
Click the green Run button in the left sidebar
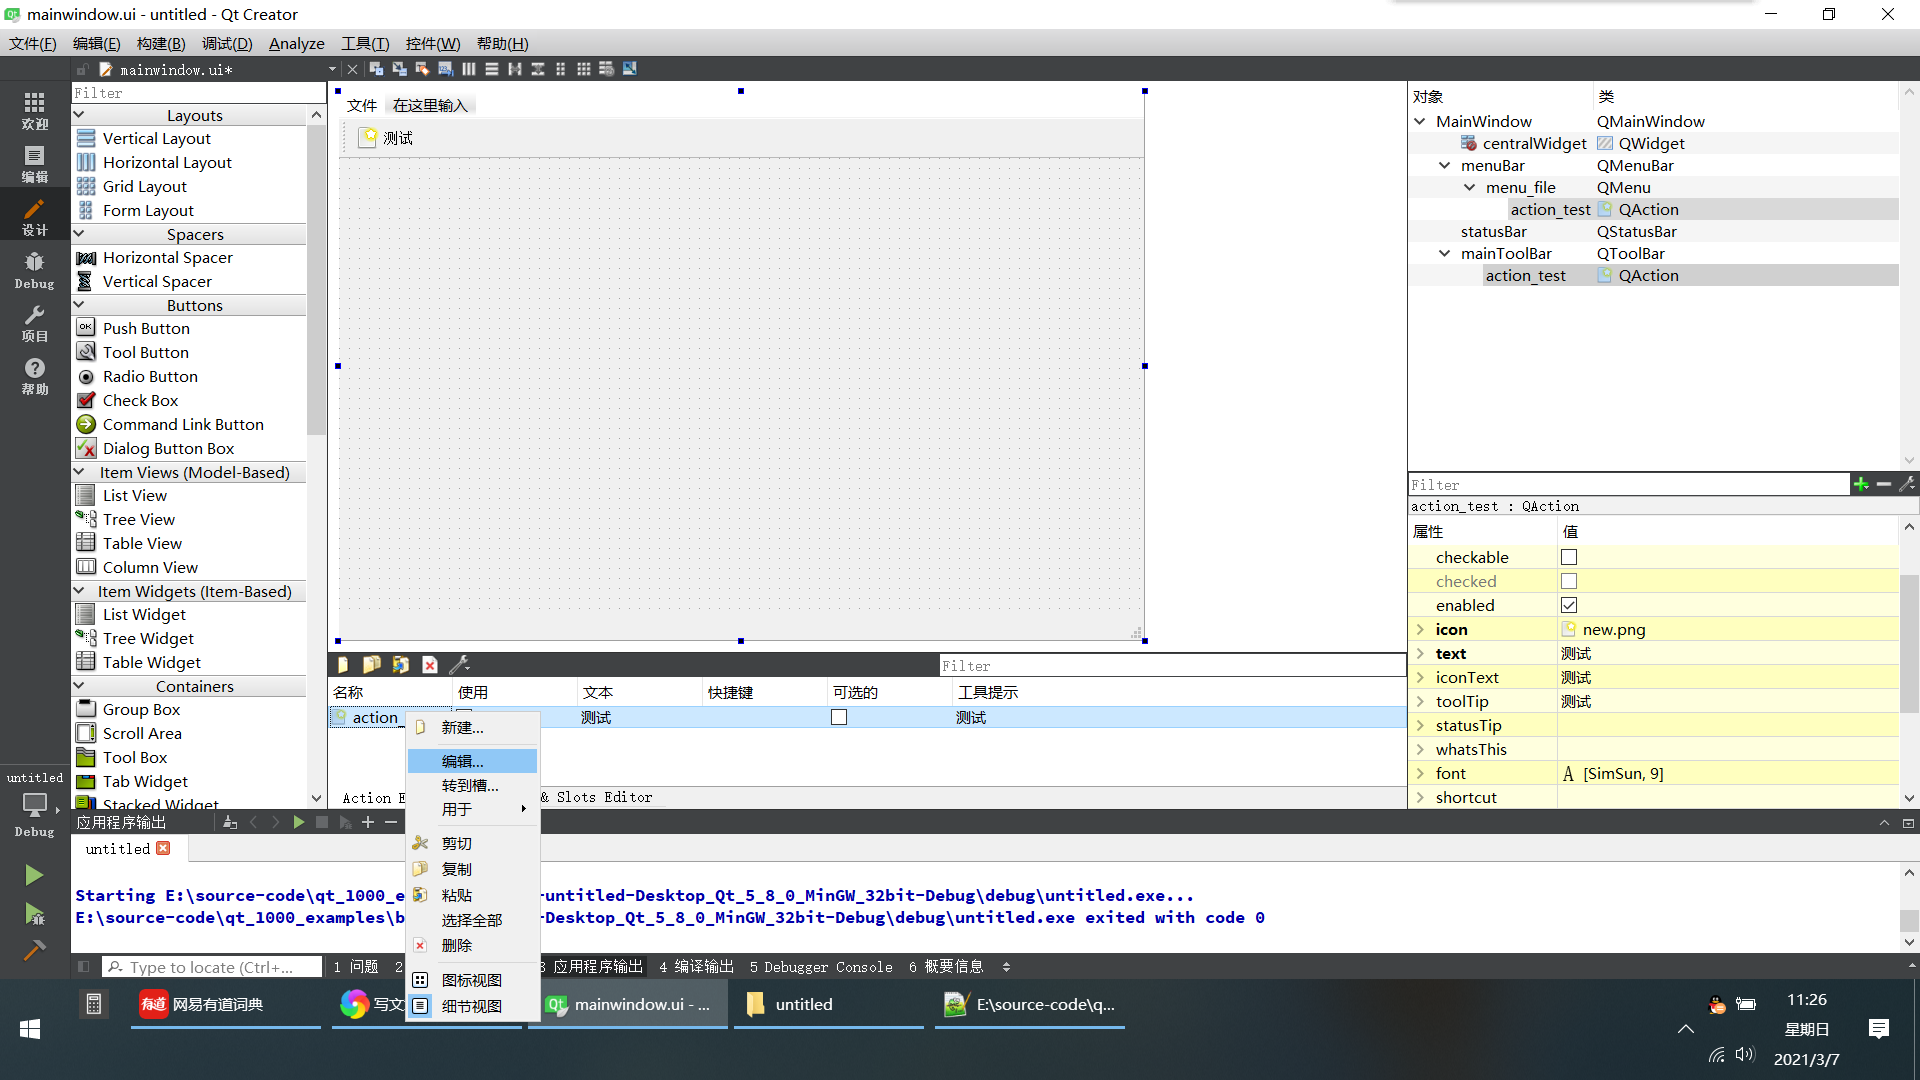click(34, 875)
